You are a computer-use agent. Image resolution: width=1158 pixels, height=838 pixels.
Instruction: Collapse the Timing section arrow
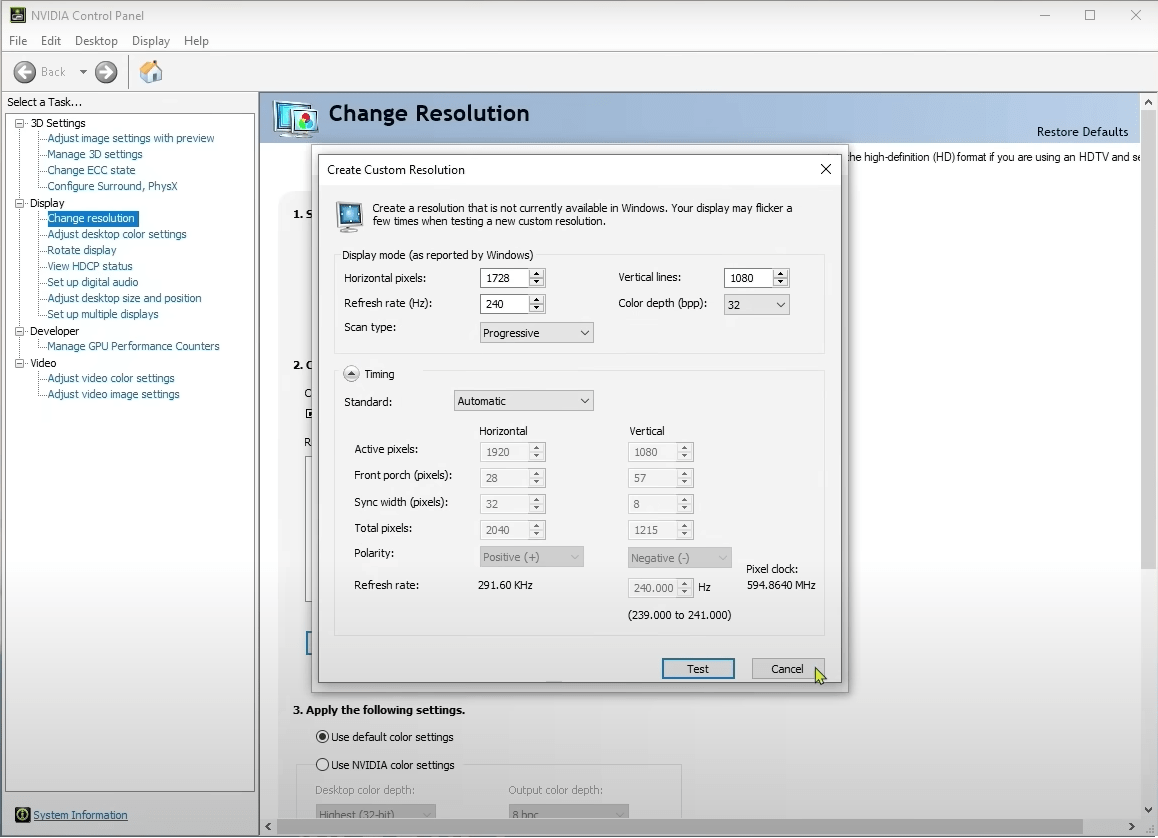pos(352,374)
